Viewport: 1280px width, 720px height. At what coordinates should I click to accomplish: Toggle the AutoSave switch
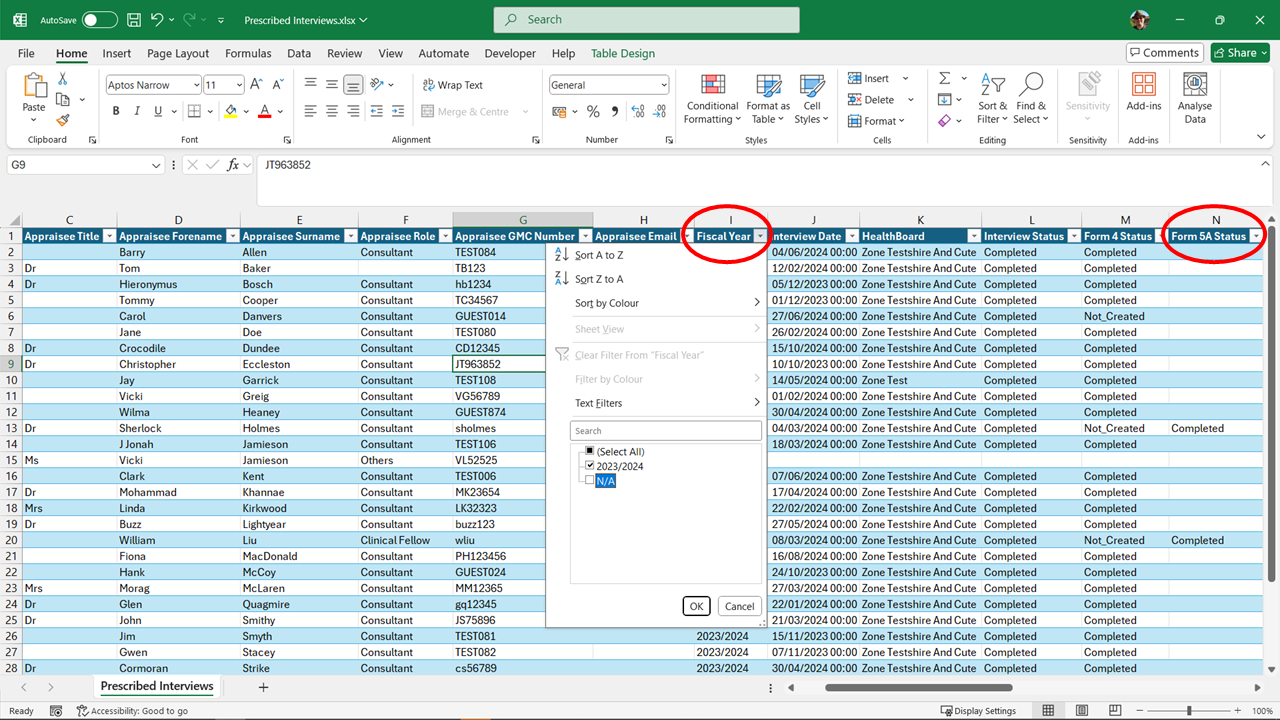pyautogui.click(x=99, y=20)
